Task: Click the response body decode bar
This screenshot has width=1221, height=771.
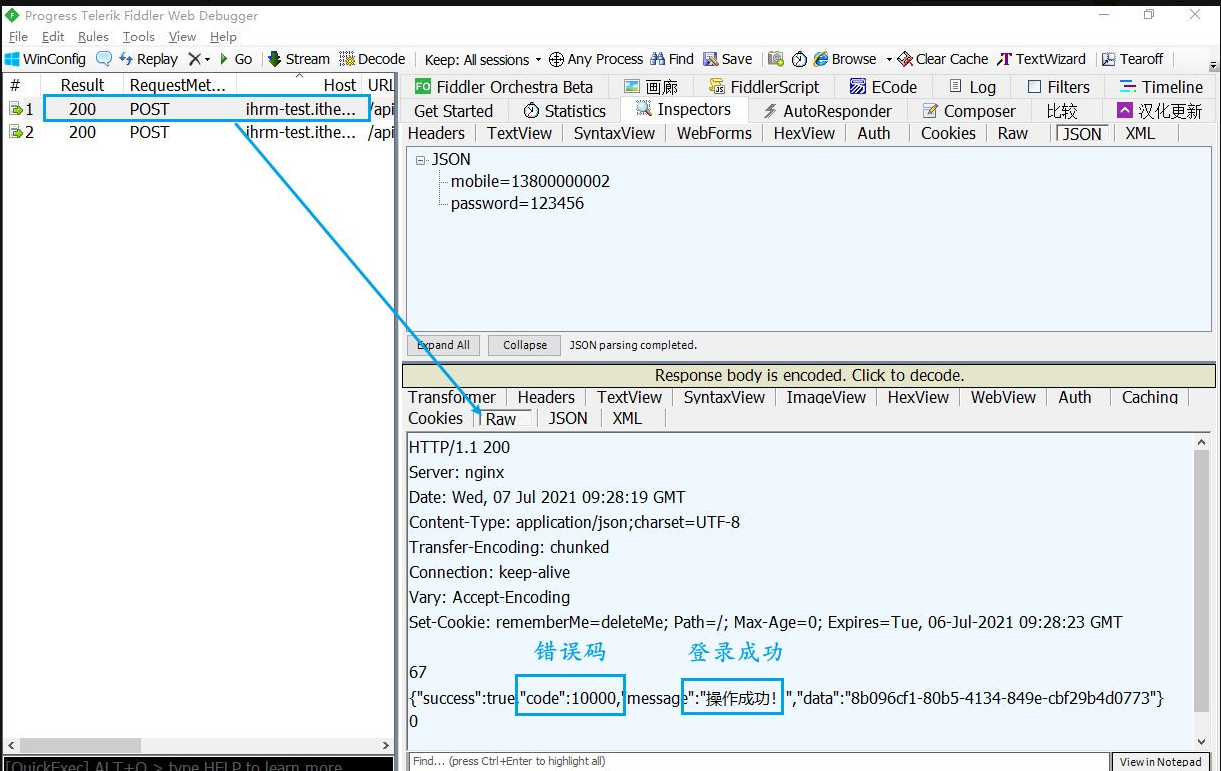Action: (809, 376)
